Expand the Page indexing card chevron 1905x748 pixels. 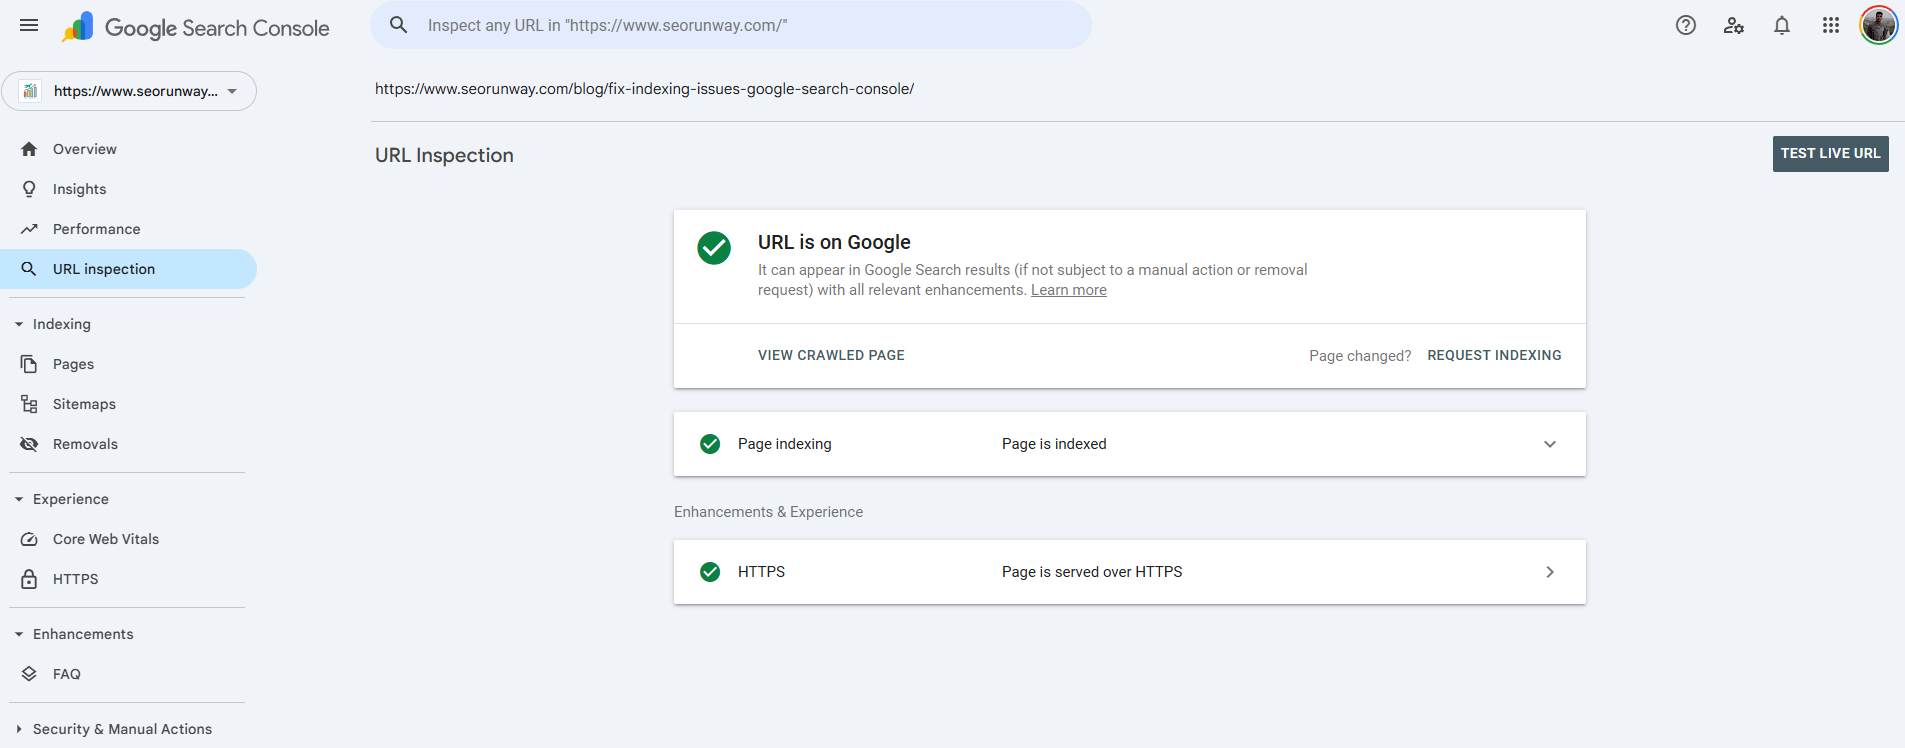[x=1550, y=444]
